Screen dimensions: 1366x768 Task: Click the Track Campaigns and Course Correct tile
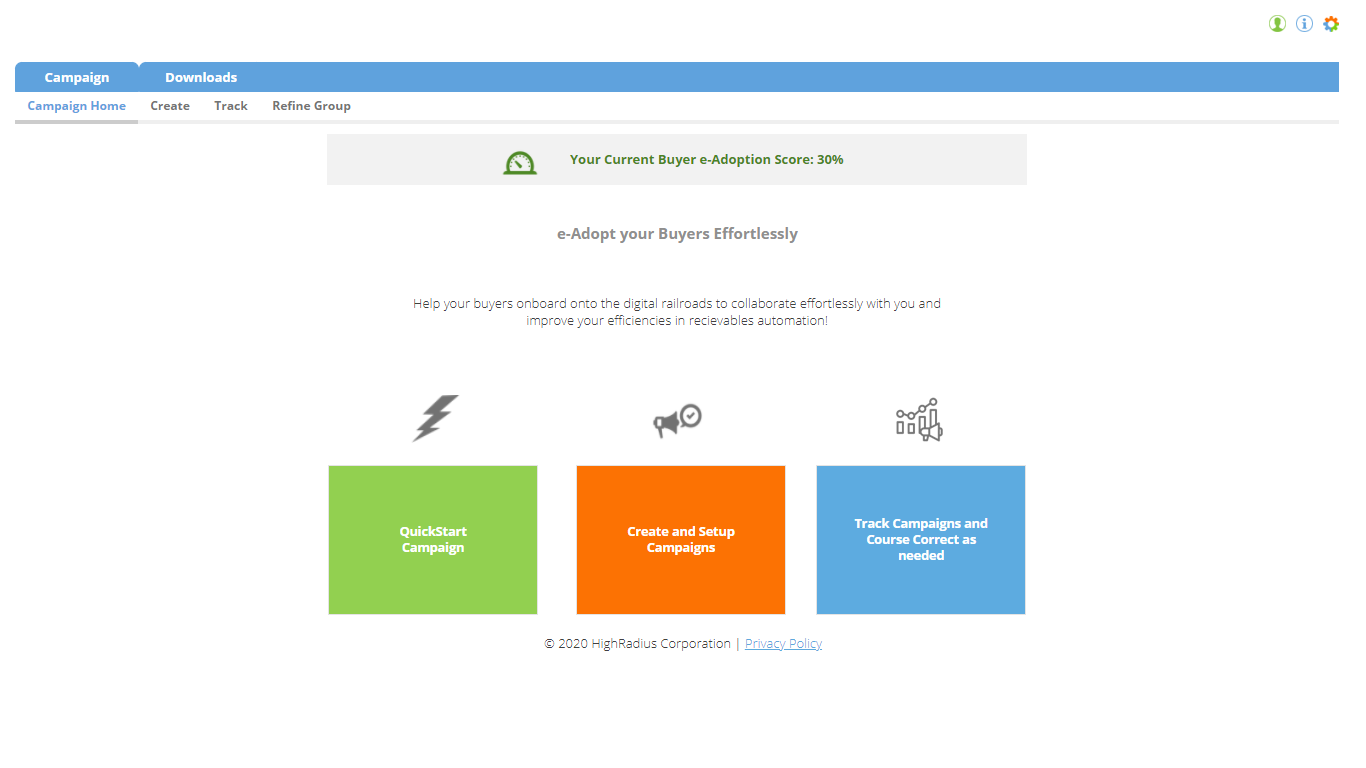920,539
